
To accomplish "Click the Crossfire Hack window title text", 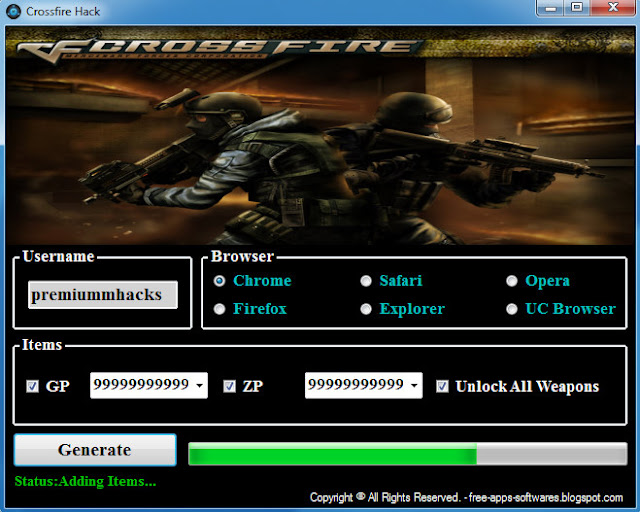I will pos(63,11).
